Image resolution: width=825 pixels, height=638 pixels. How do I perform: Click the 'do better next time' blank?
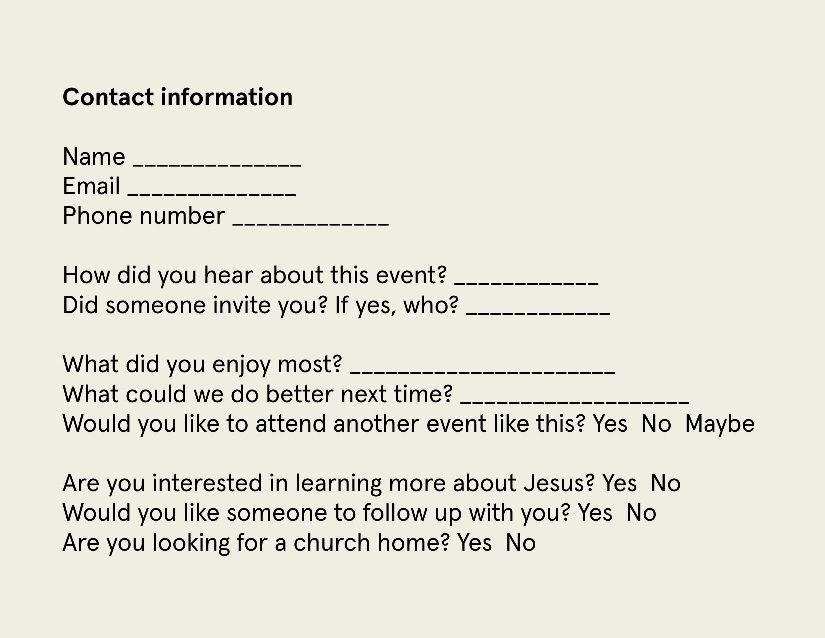pyautogui.click(x=575, y=398)
